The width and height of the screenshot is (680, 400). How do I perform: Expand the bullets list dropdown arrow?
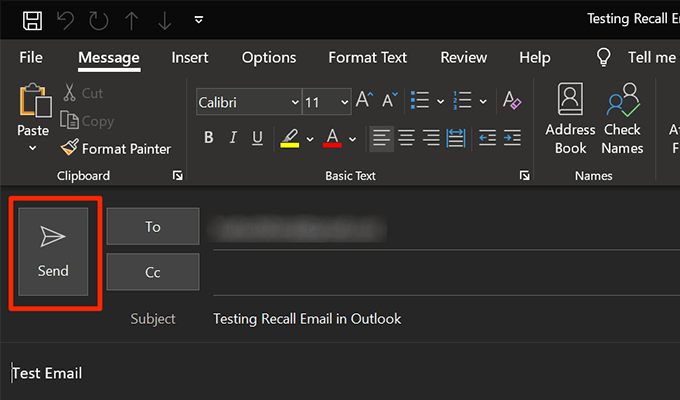(x=439, y=102)
